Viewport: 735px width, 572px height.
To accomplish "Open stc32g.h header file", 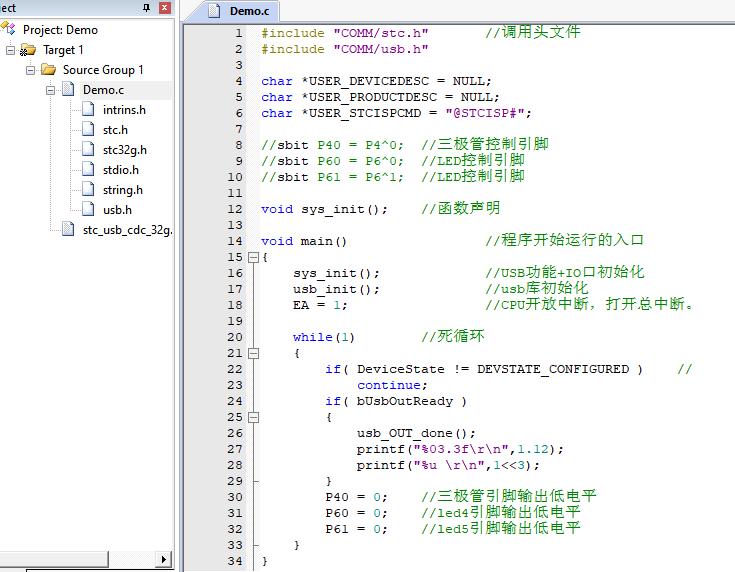I will (x=125, y=150).
